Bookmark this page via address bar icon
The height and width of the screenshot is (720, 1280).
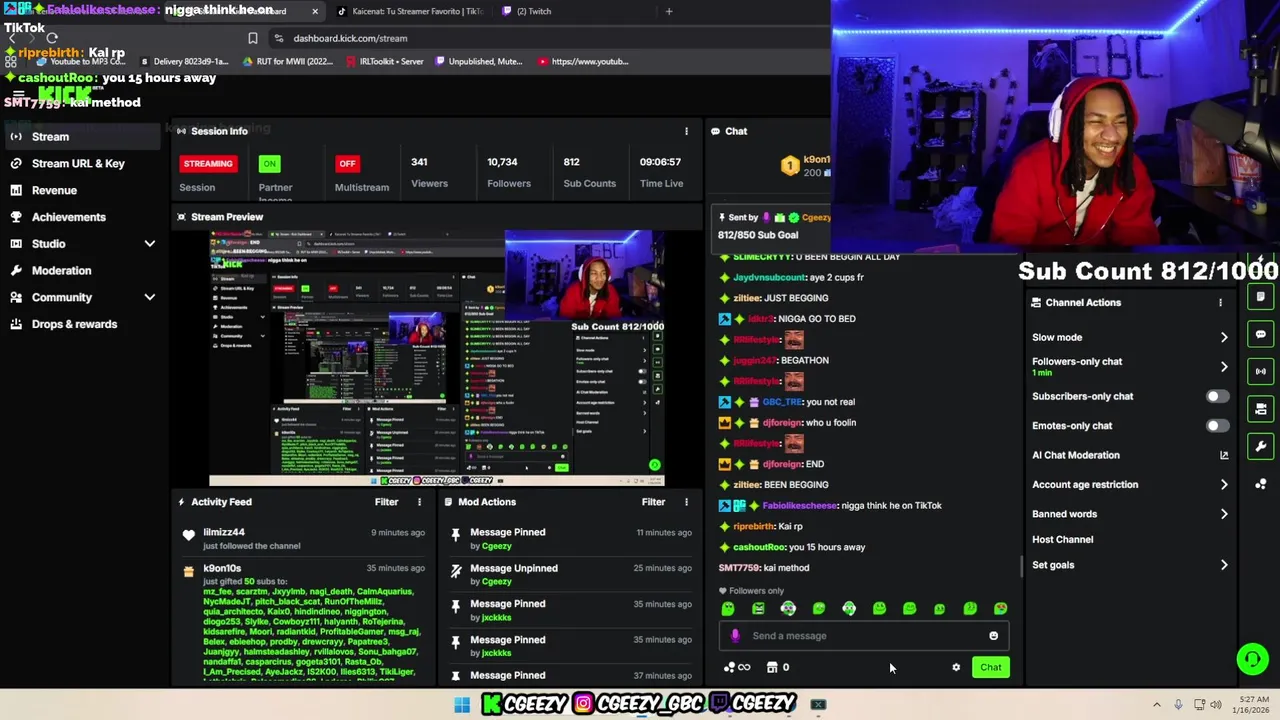(x=252, y=38)
